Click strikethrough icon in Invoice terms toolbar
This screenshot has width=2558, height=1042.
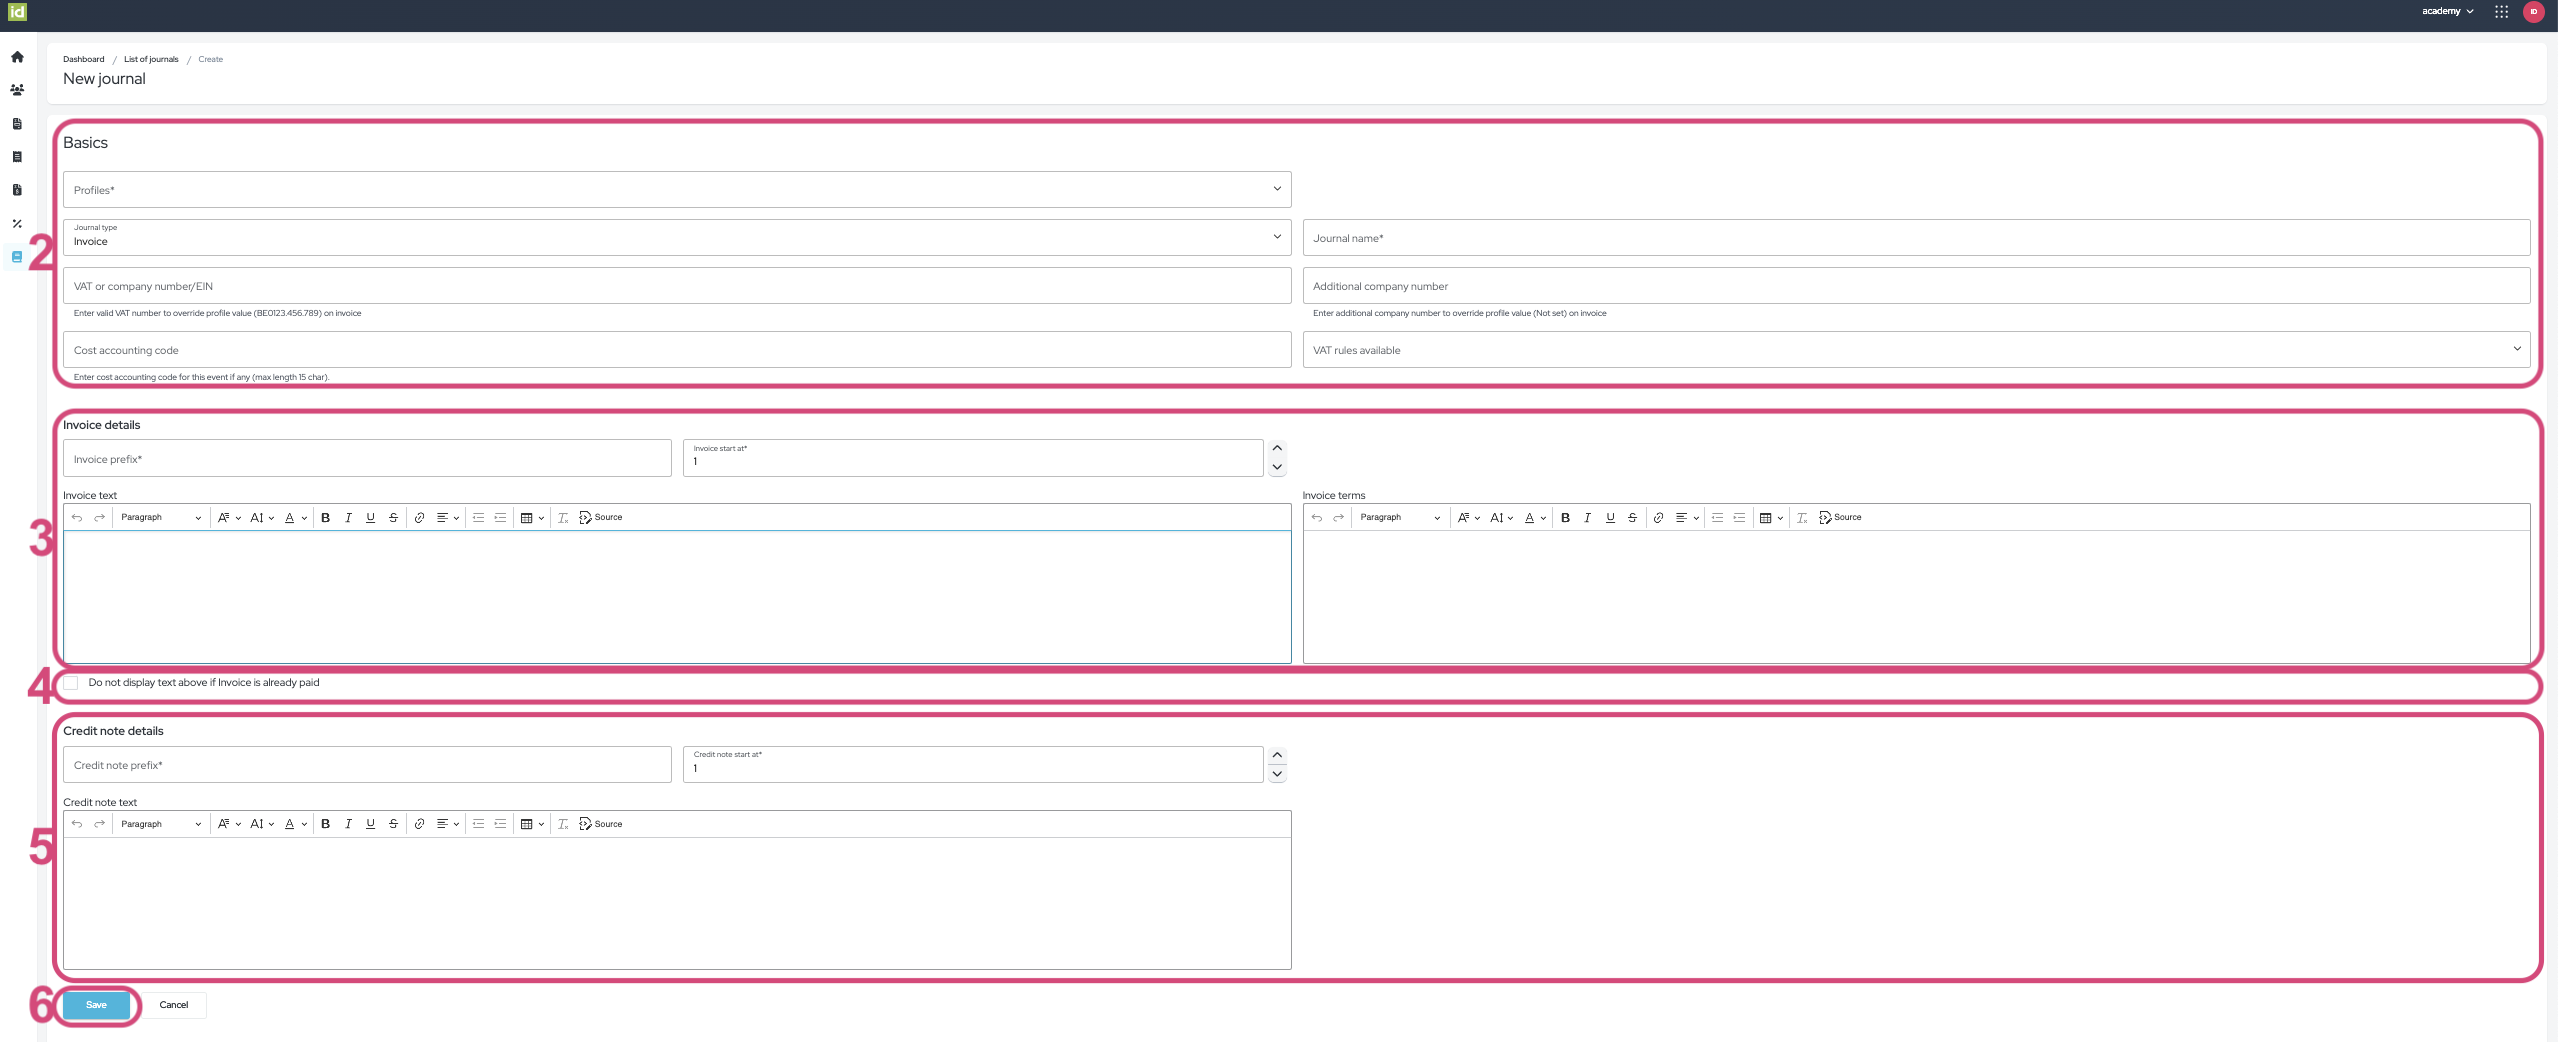pyautogui.click(x=1632, y=518)
